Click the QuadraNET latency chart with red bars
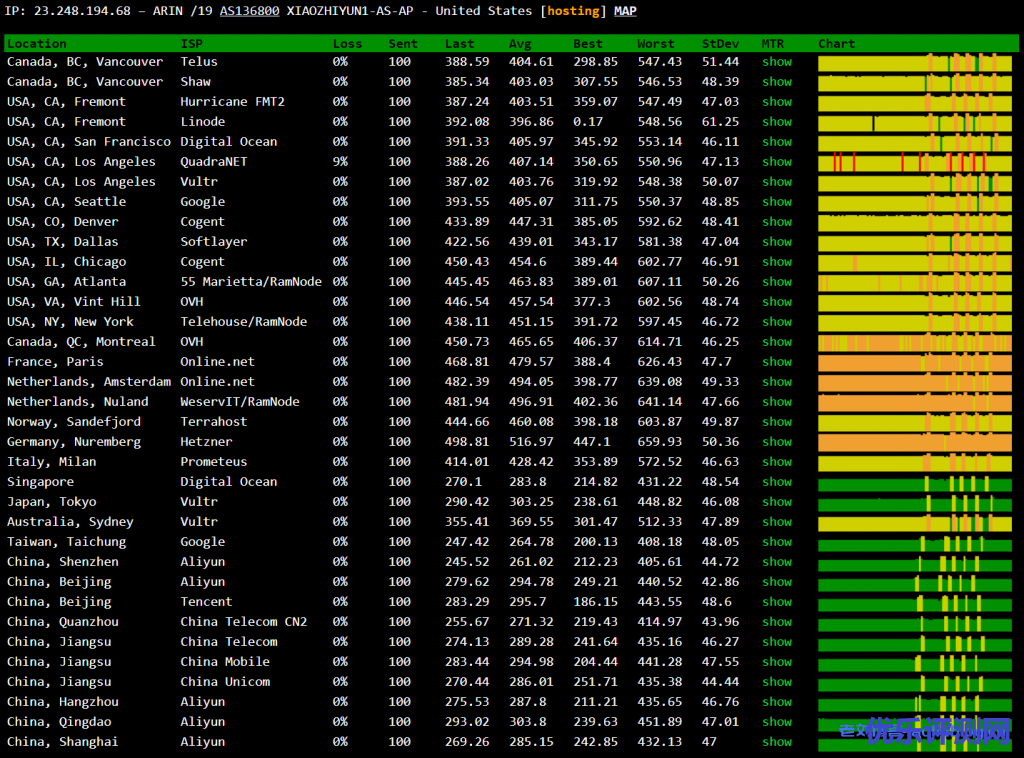1024x758 pixels. coord(914,162)
